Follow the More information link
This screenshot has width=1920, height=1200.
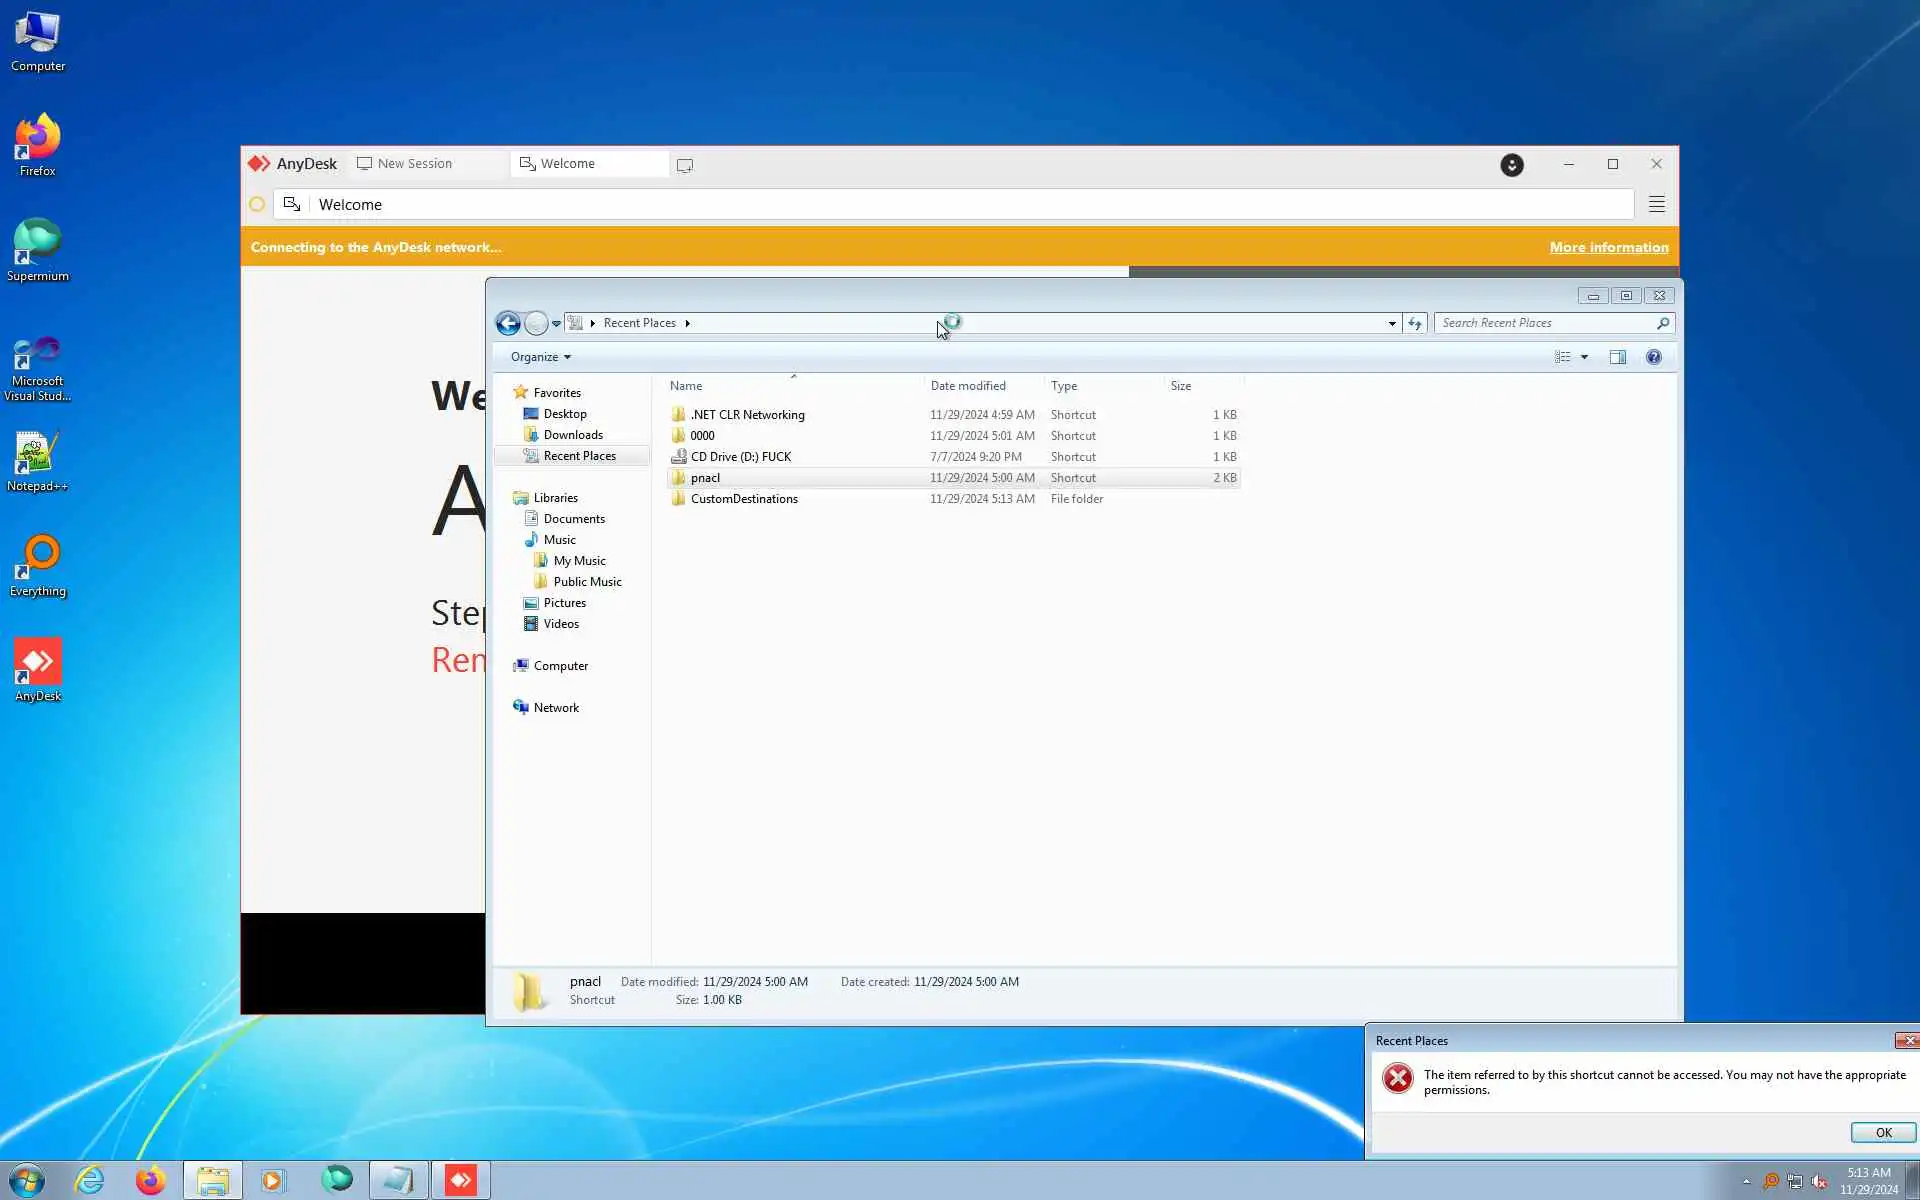tap(1608, 247)
